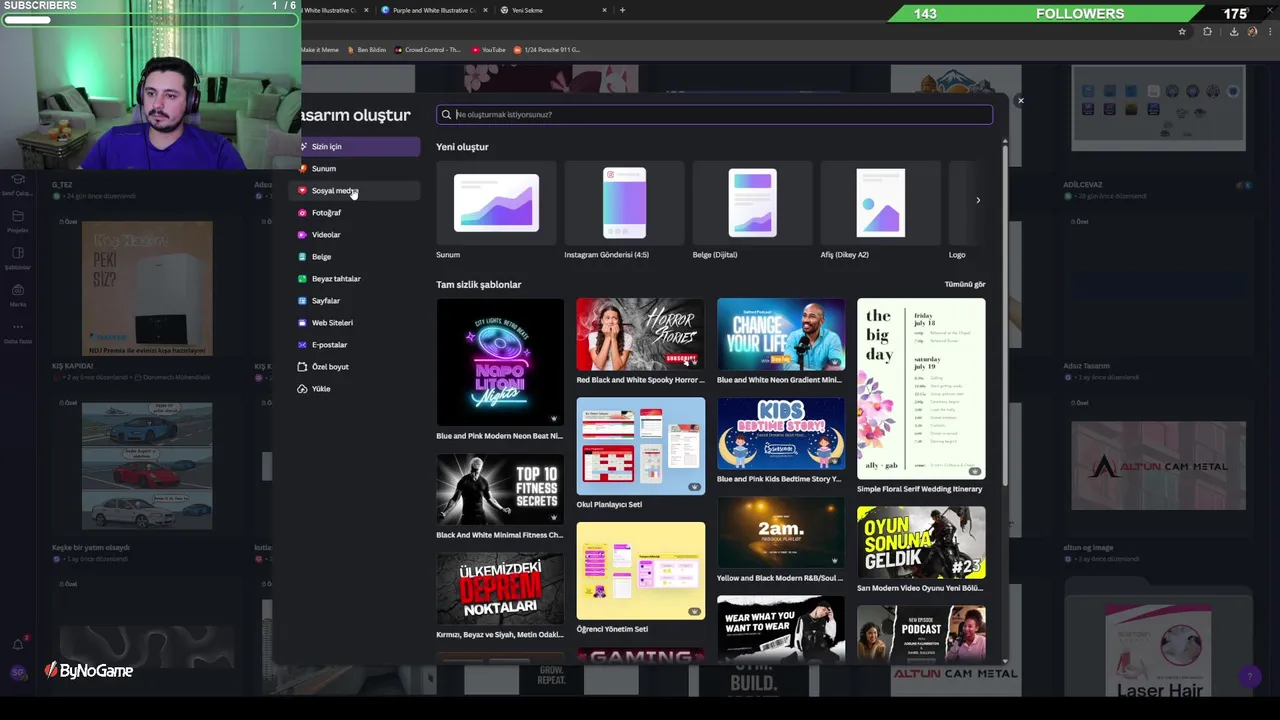Open the Chrome profile avatar
Image resolution: width=1280 pixels, height=720 pixels.
(1253, 32)
